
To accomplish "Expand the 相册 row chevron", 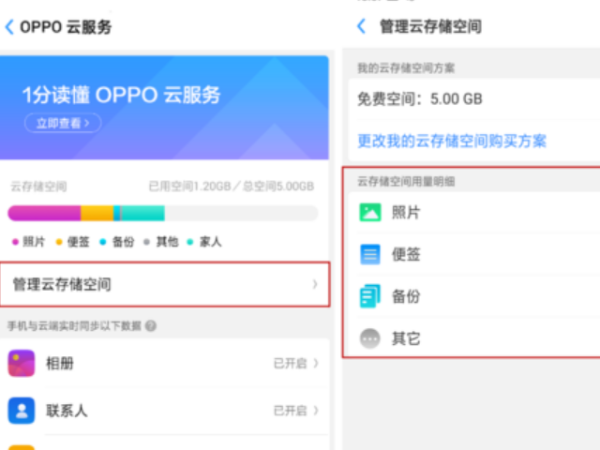I will pyautogui.click(x=316, y=363).
